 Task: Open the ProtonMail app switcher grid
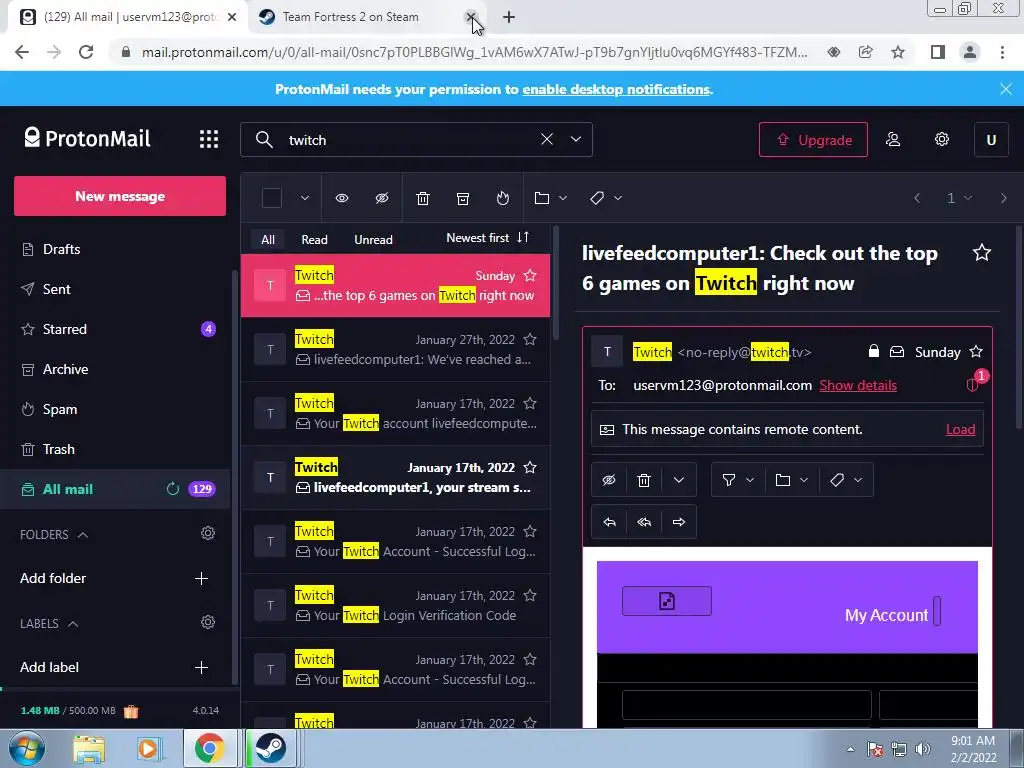click(x=209, y=139)
